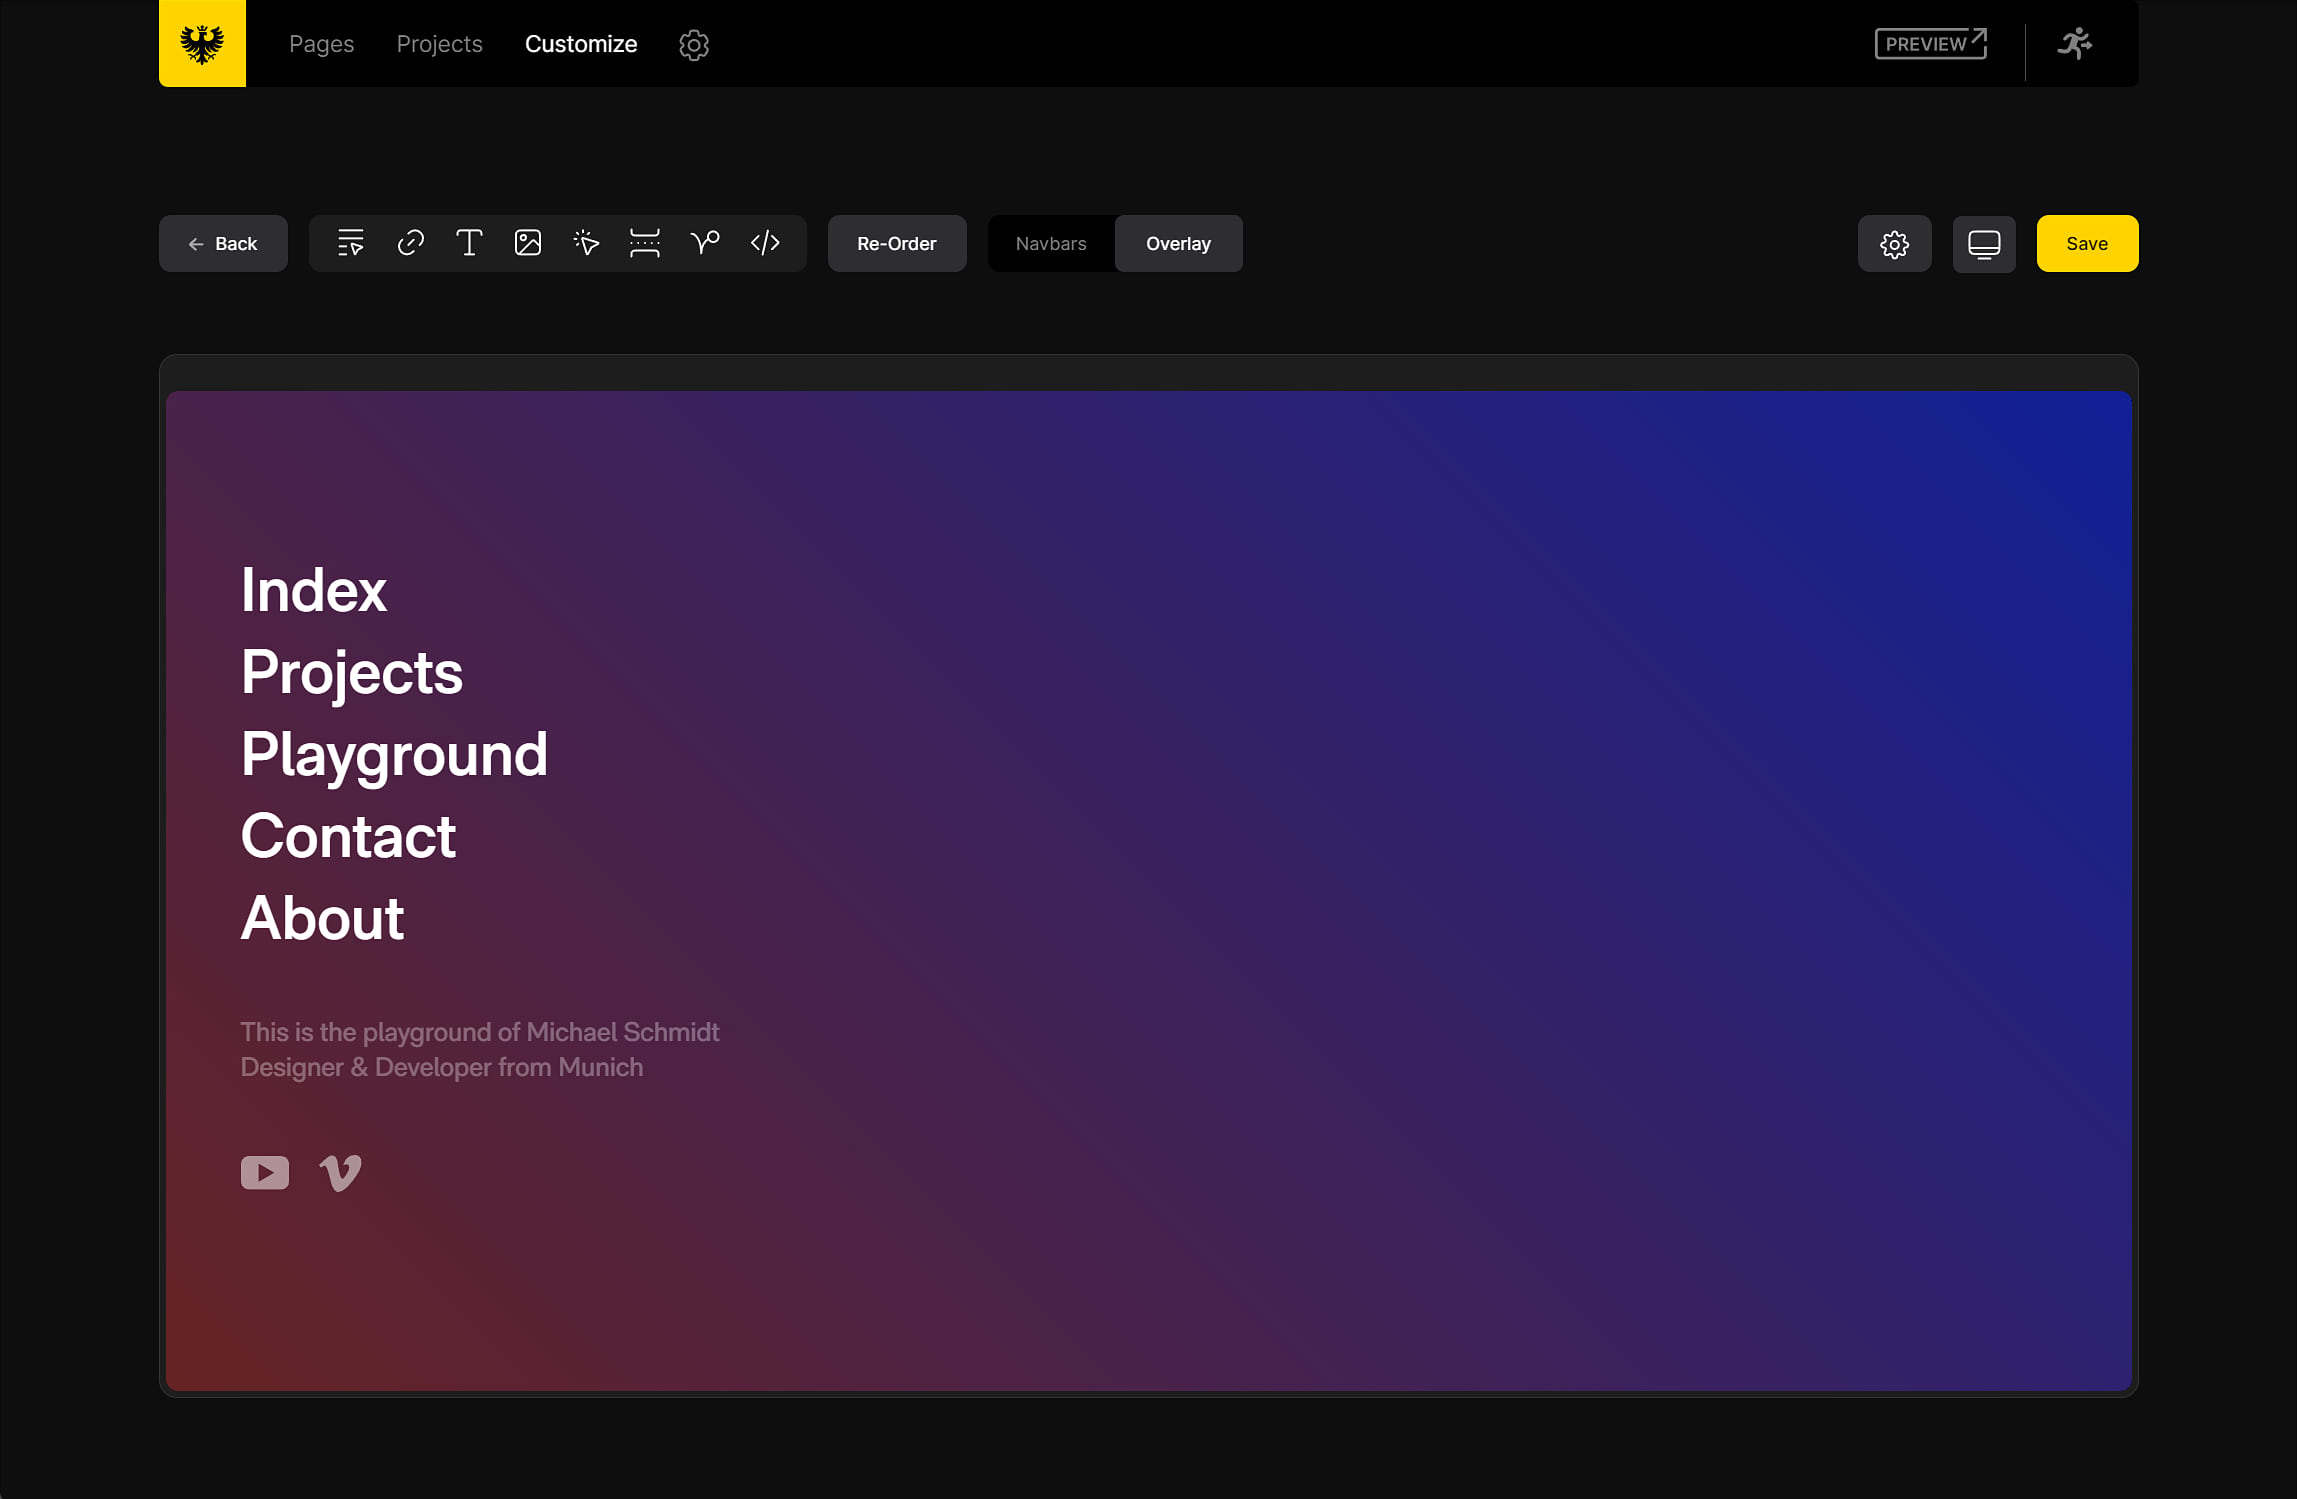The width and height of the screenshot is (2297, 1499).
Task: Click the Index menu link
Action: pyautogui.click(x=313, y=590)
